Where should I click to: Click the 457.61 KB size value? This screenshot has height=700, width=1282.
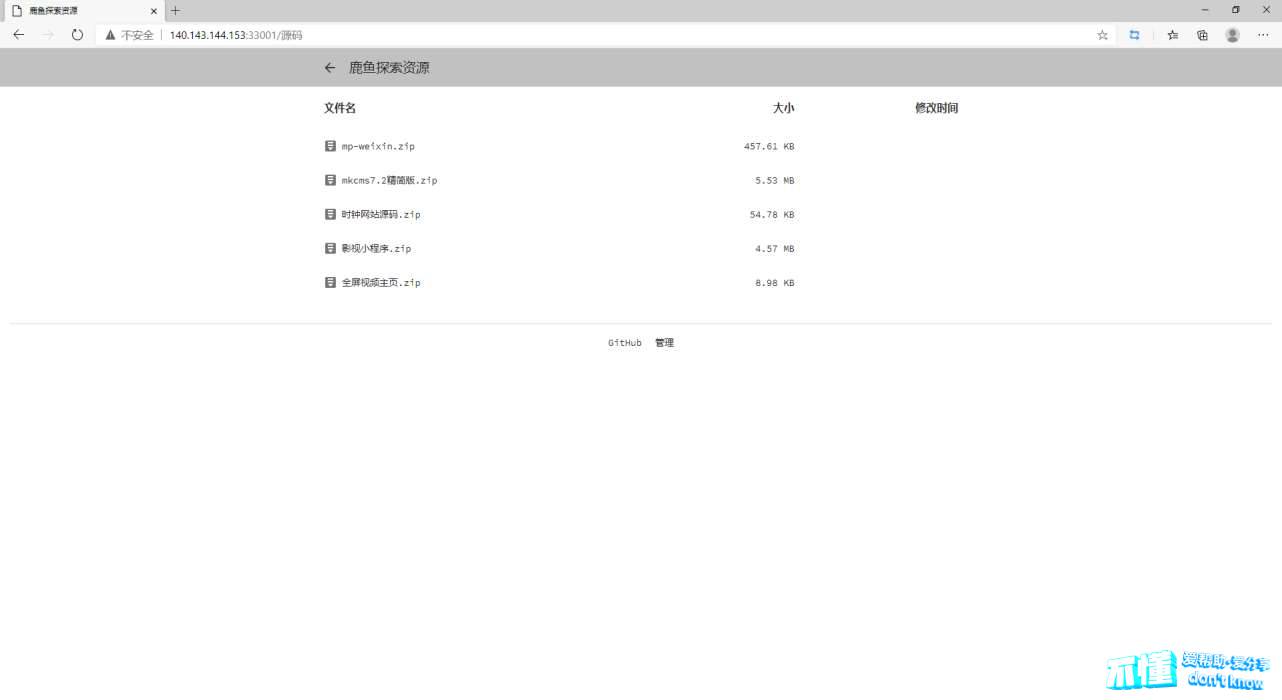pyautogui.click(x=769, y=146)
